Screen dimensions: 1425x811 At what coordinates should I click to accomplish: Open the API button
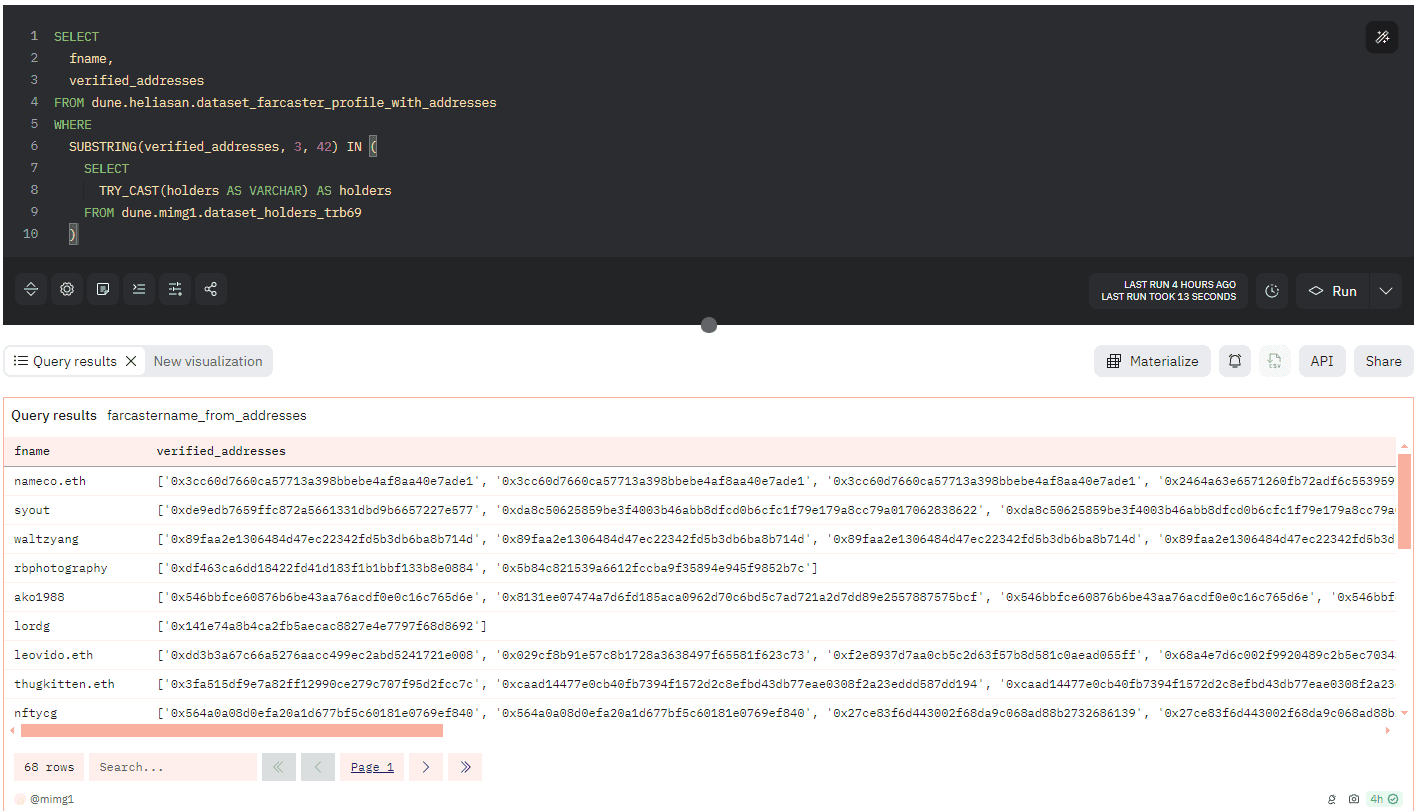pos(1322,361)
